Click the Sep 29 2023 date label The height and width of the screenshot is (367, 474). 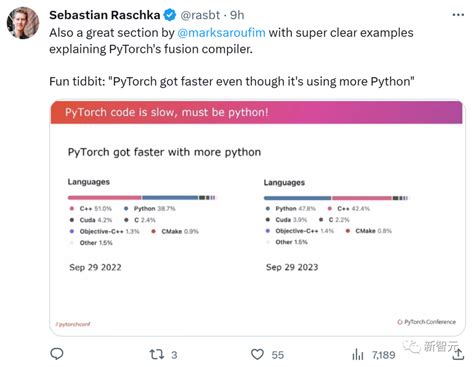click(x=292, y=267)
